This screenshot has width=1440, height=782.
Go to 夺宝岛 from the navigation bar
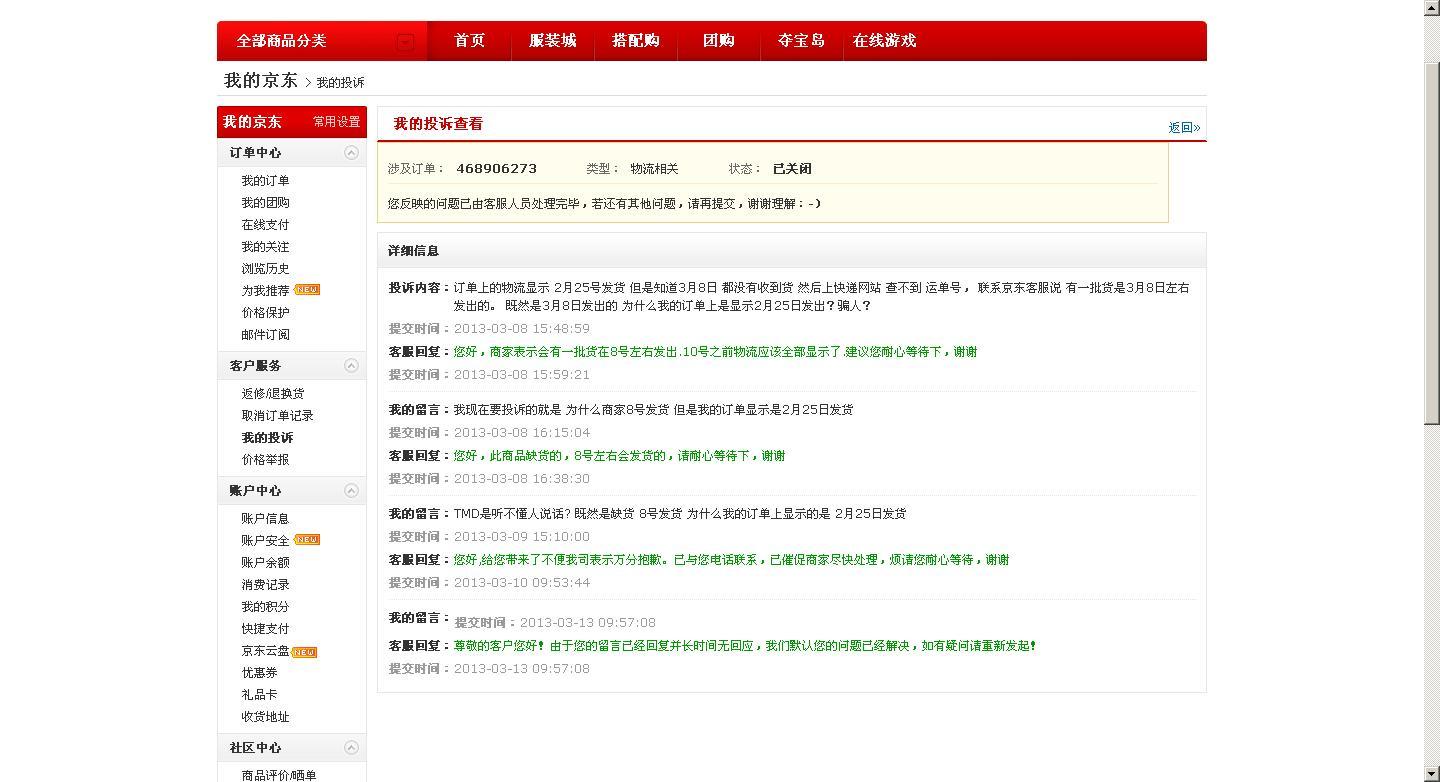click(x=801, y=41)
